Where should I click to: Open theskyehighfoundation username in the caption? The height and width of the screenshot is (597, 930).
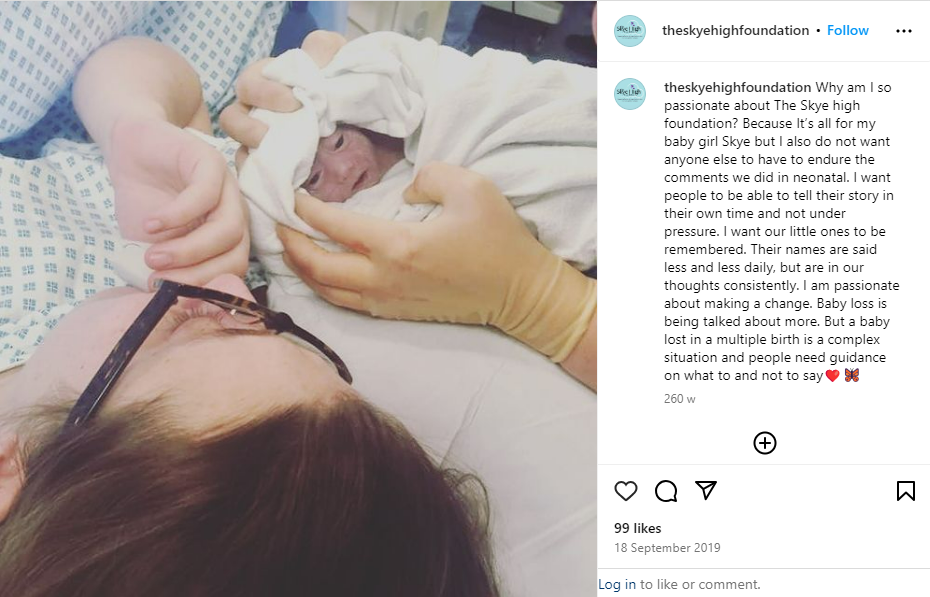tap(737, 87)
